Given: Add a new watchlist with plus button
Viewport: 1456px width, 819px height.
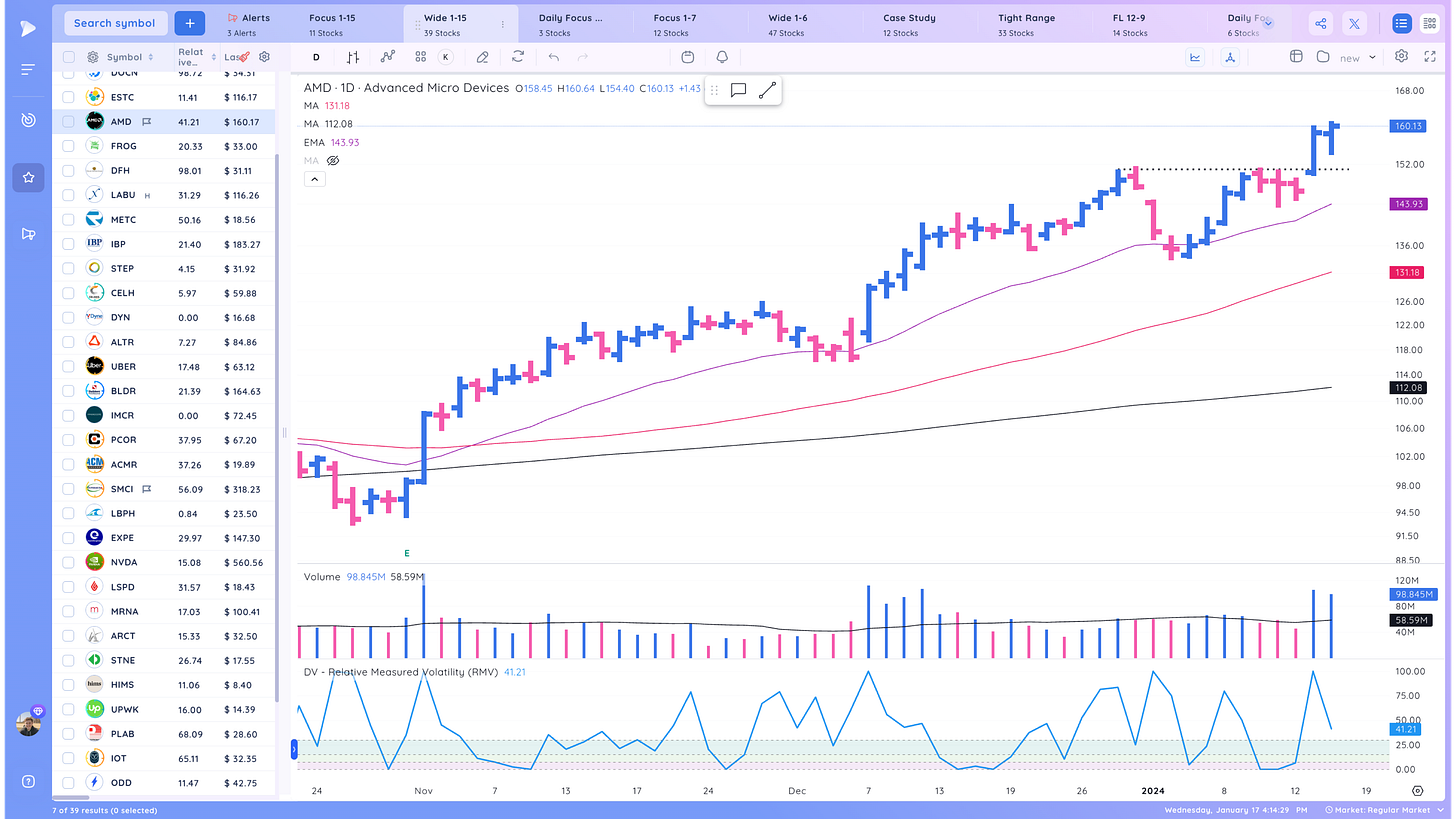Looking at the screenshot, I should click(x=190, y=23).
